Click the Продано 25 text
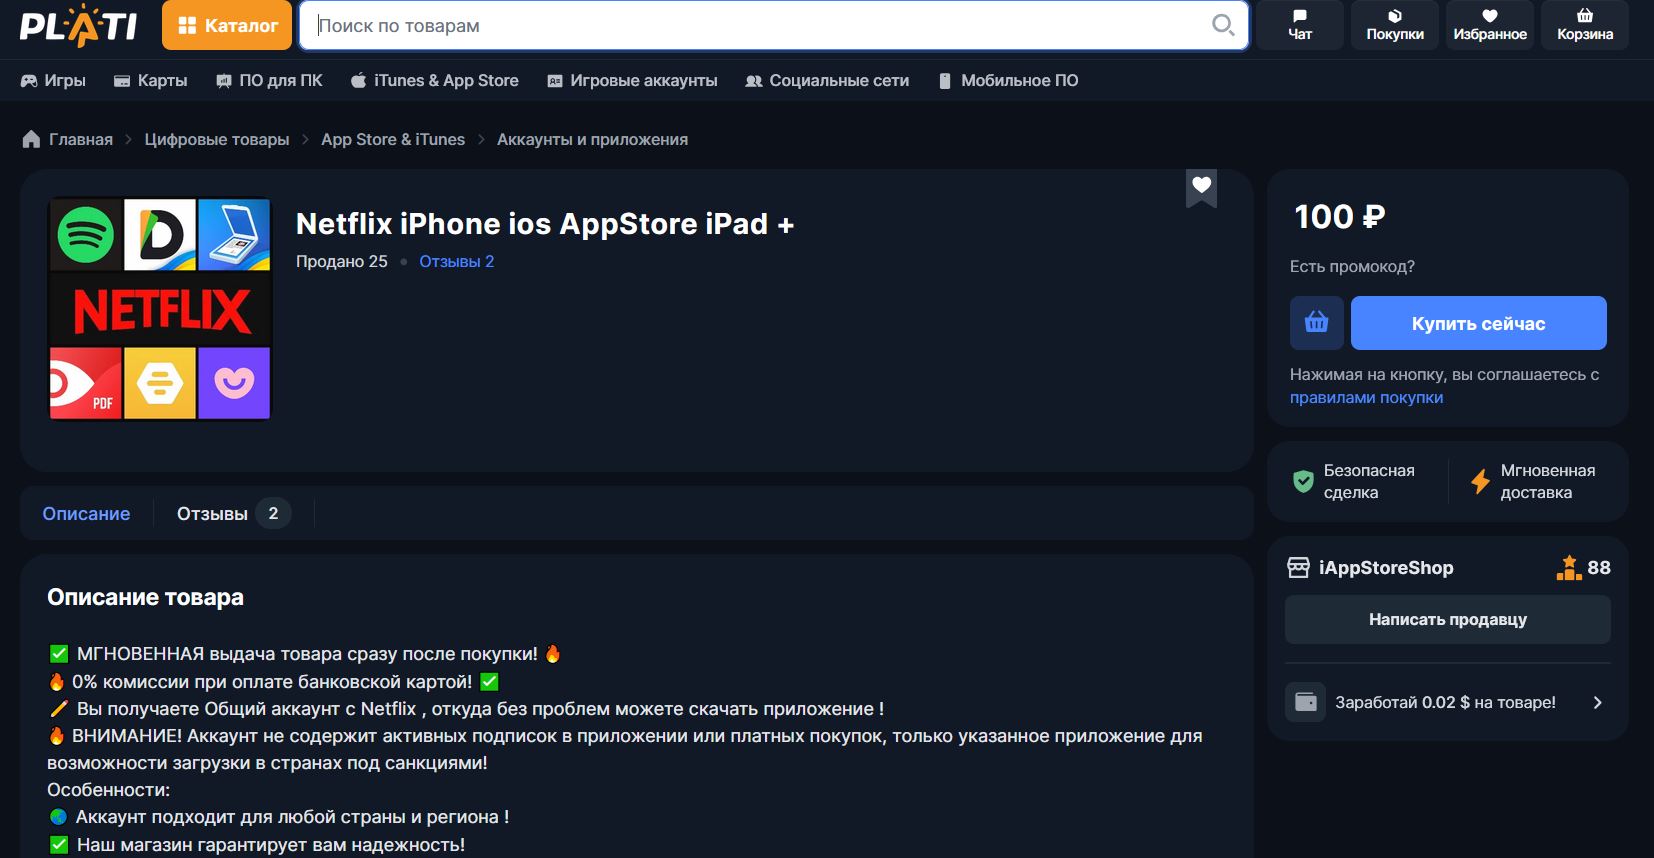Viewport: 1654px width, 858px height. [341, 261]
